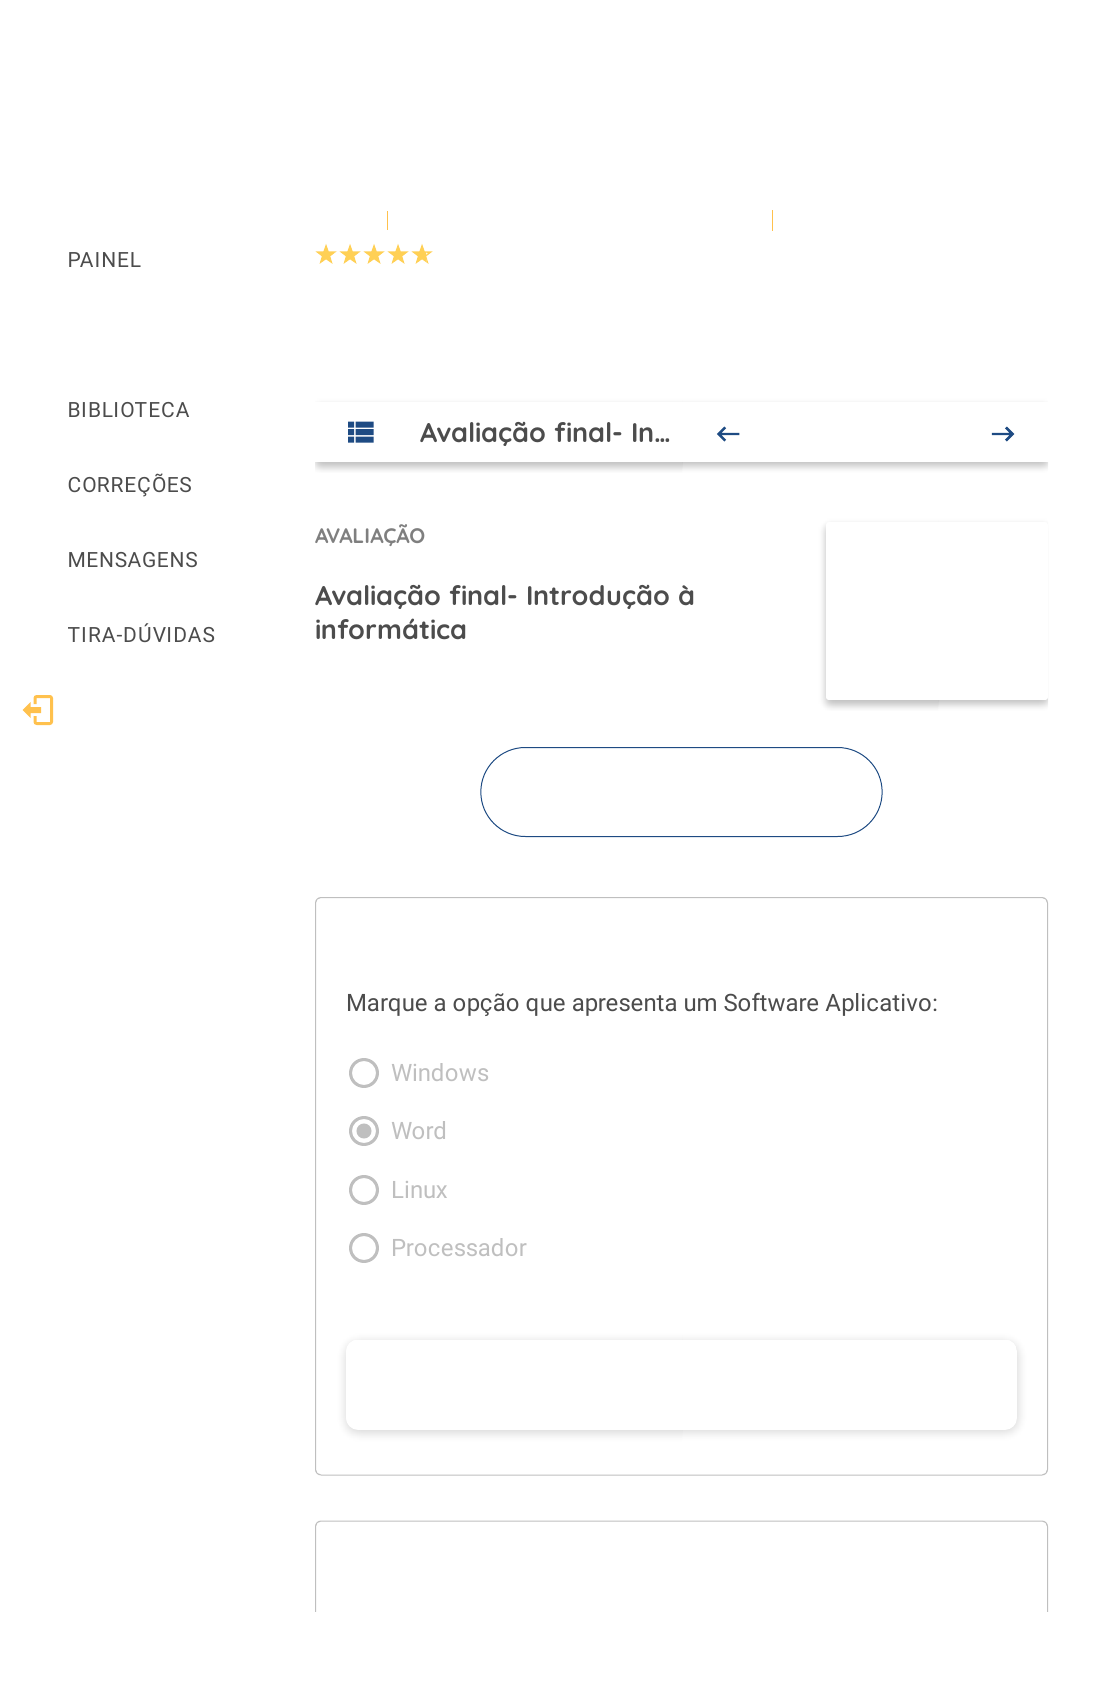The image size is (1120, 1684).
Task: Click the blank box below Processador option
Action: click(x=681, y=1385)
